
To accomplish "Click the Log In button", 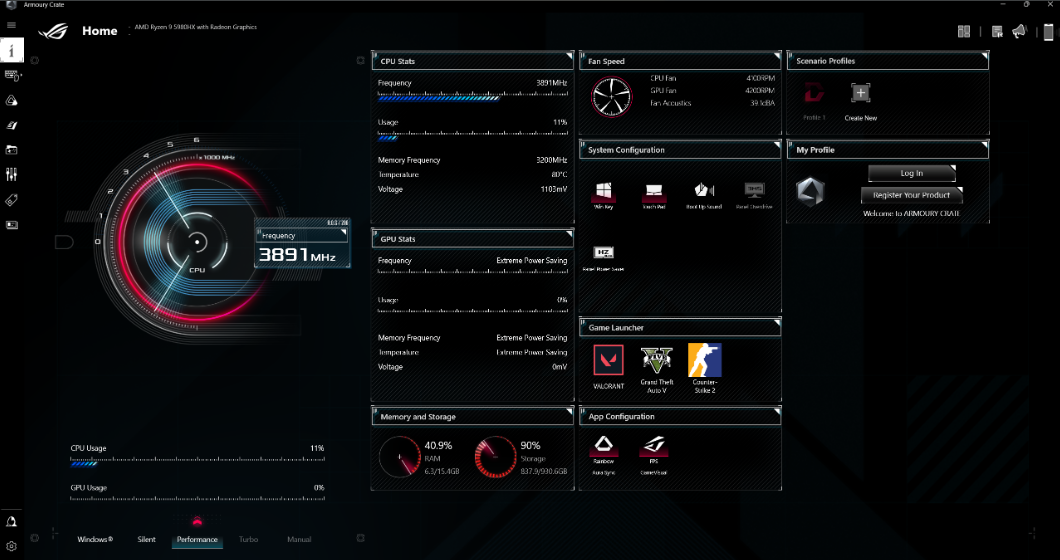I will click(911, 173).
